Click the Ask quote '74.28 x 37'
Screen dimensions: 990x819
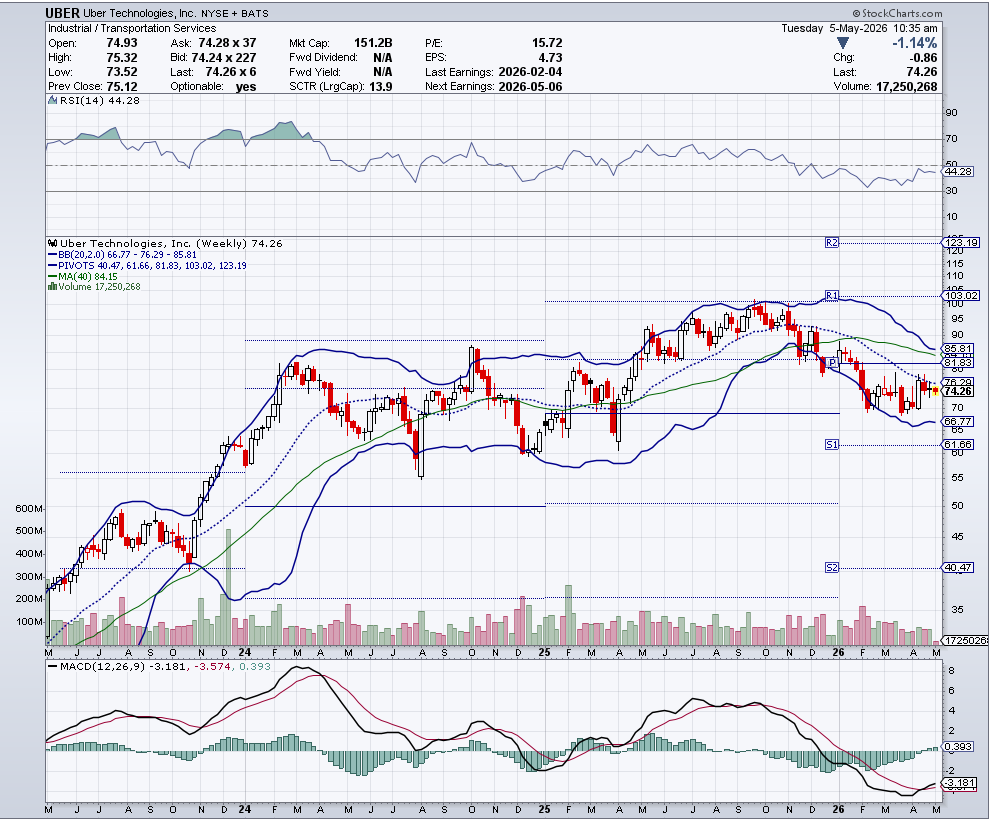pyautogui.click(x=227, y=43)
